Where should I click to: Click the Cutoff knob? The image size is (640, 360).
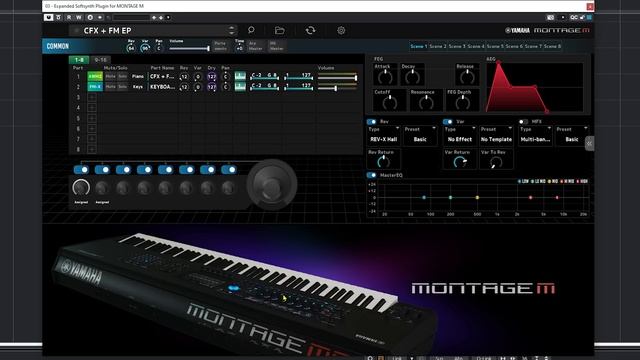point(389,102)
